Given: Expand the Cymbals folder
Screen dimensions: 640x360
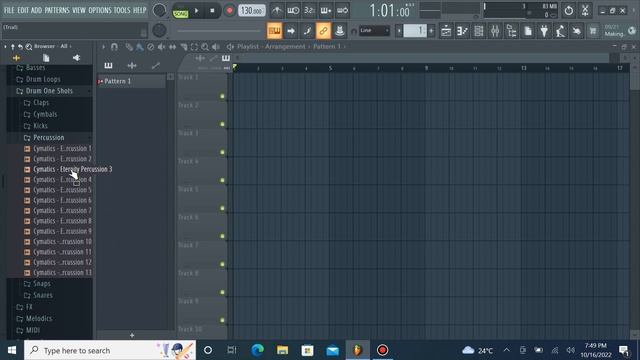Looking at the screenshot, I should [45, 114].
